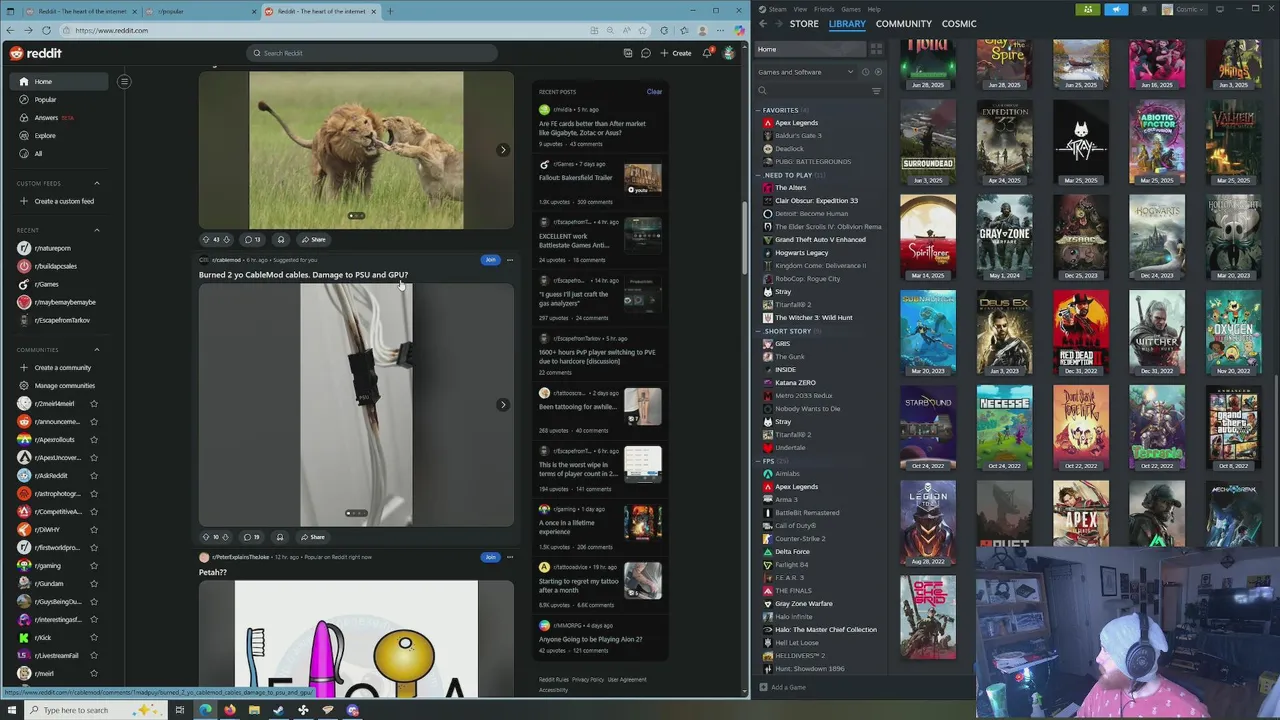The width and height of the screenshot is (1280, 720).
Task: Open the Steam Friends menu
Action: [x=824, y=9]
